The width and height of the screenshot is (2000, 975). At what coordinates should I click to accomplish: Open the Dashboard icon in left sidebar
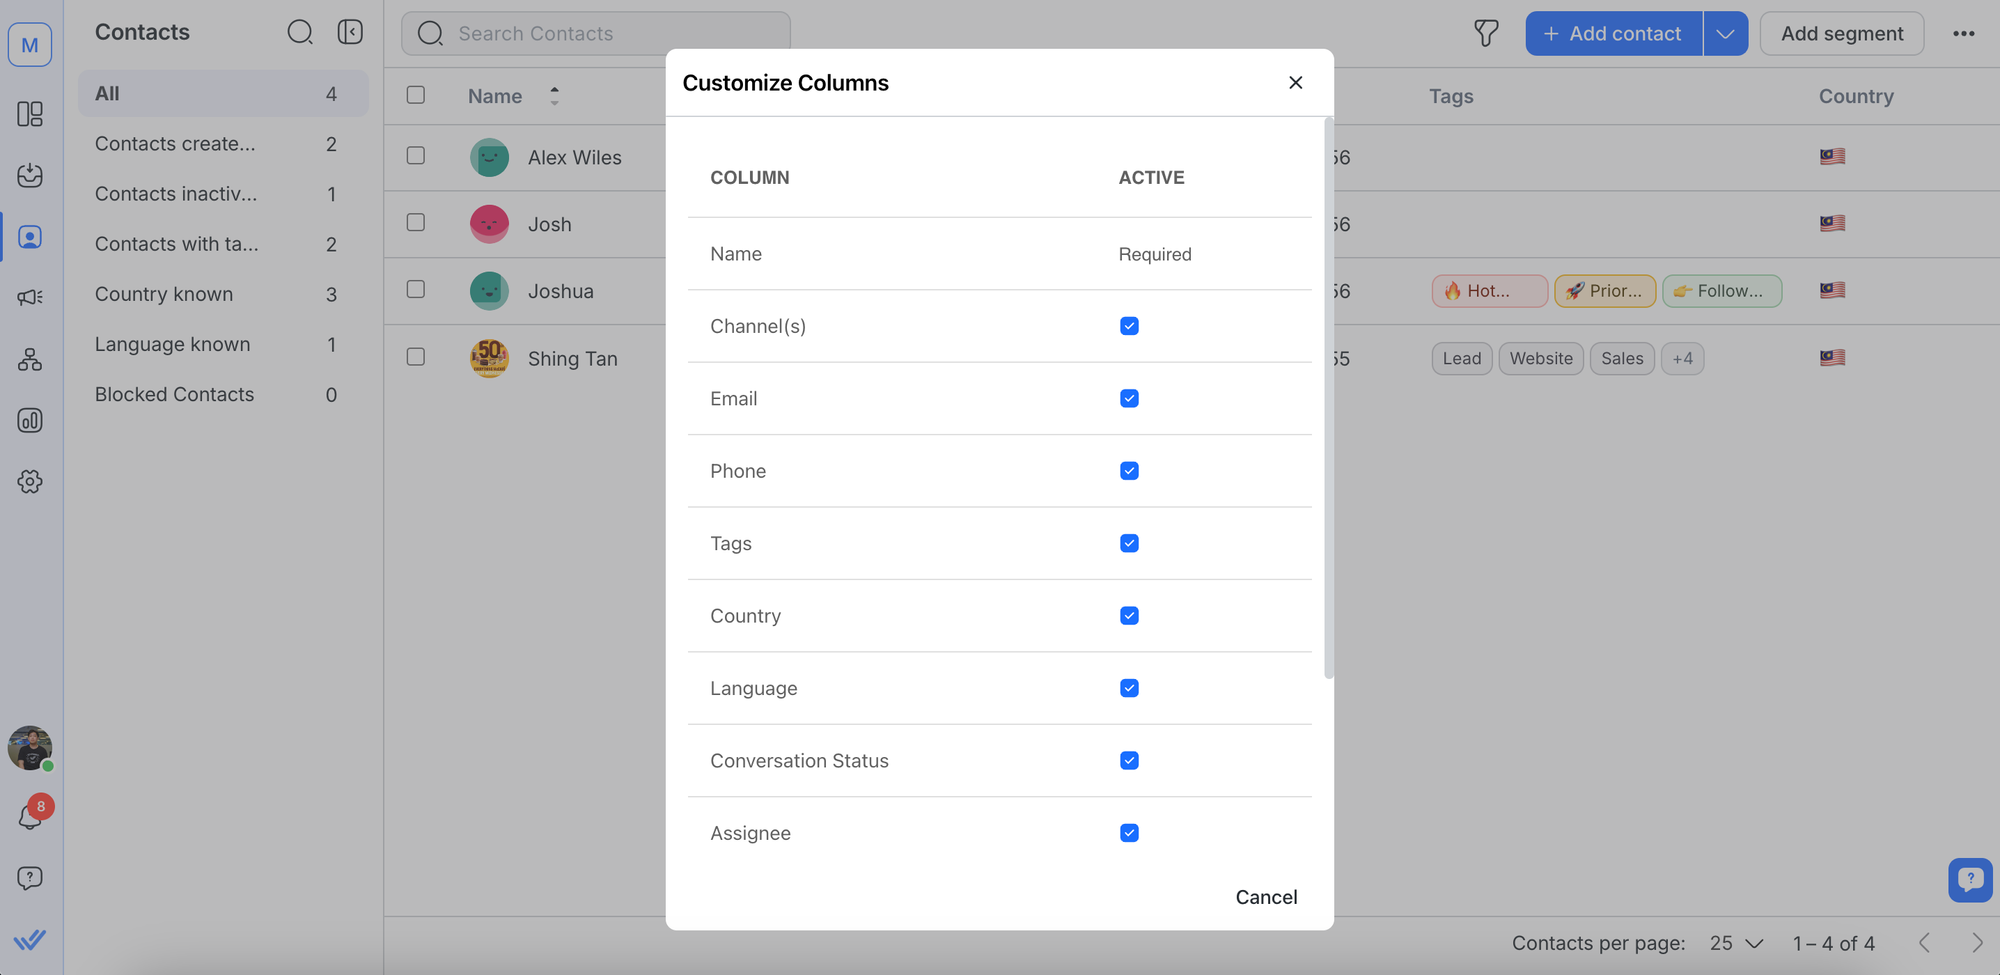(30, 114)
